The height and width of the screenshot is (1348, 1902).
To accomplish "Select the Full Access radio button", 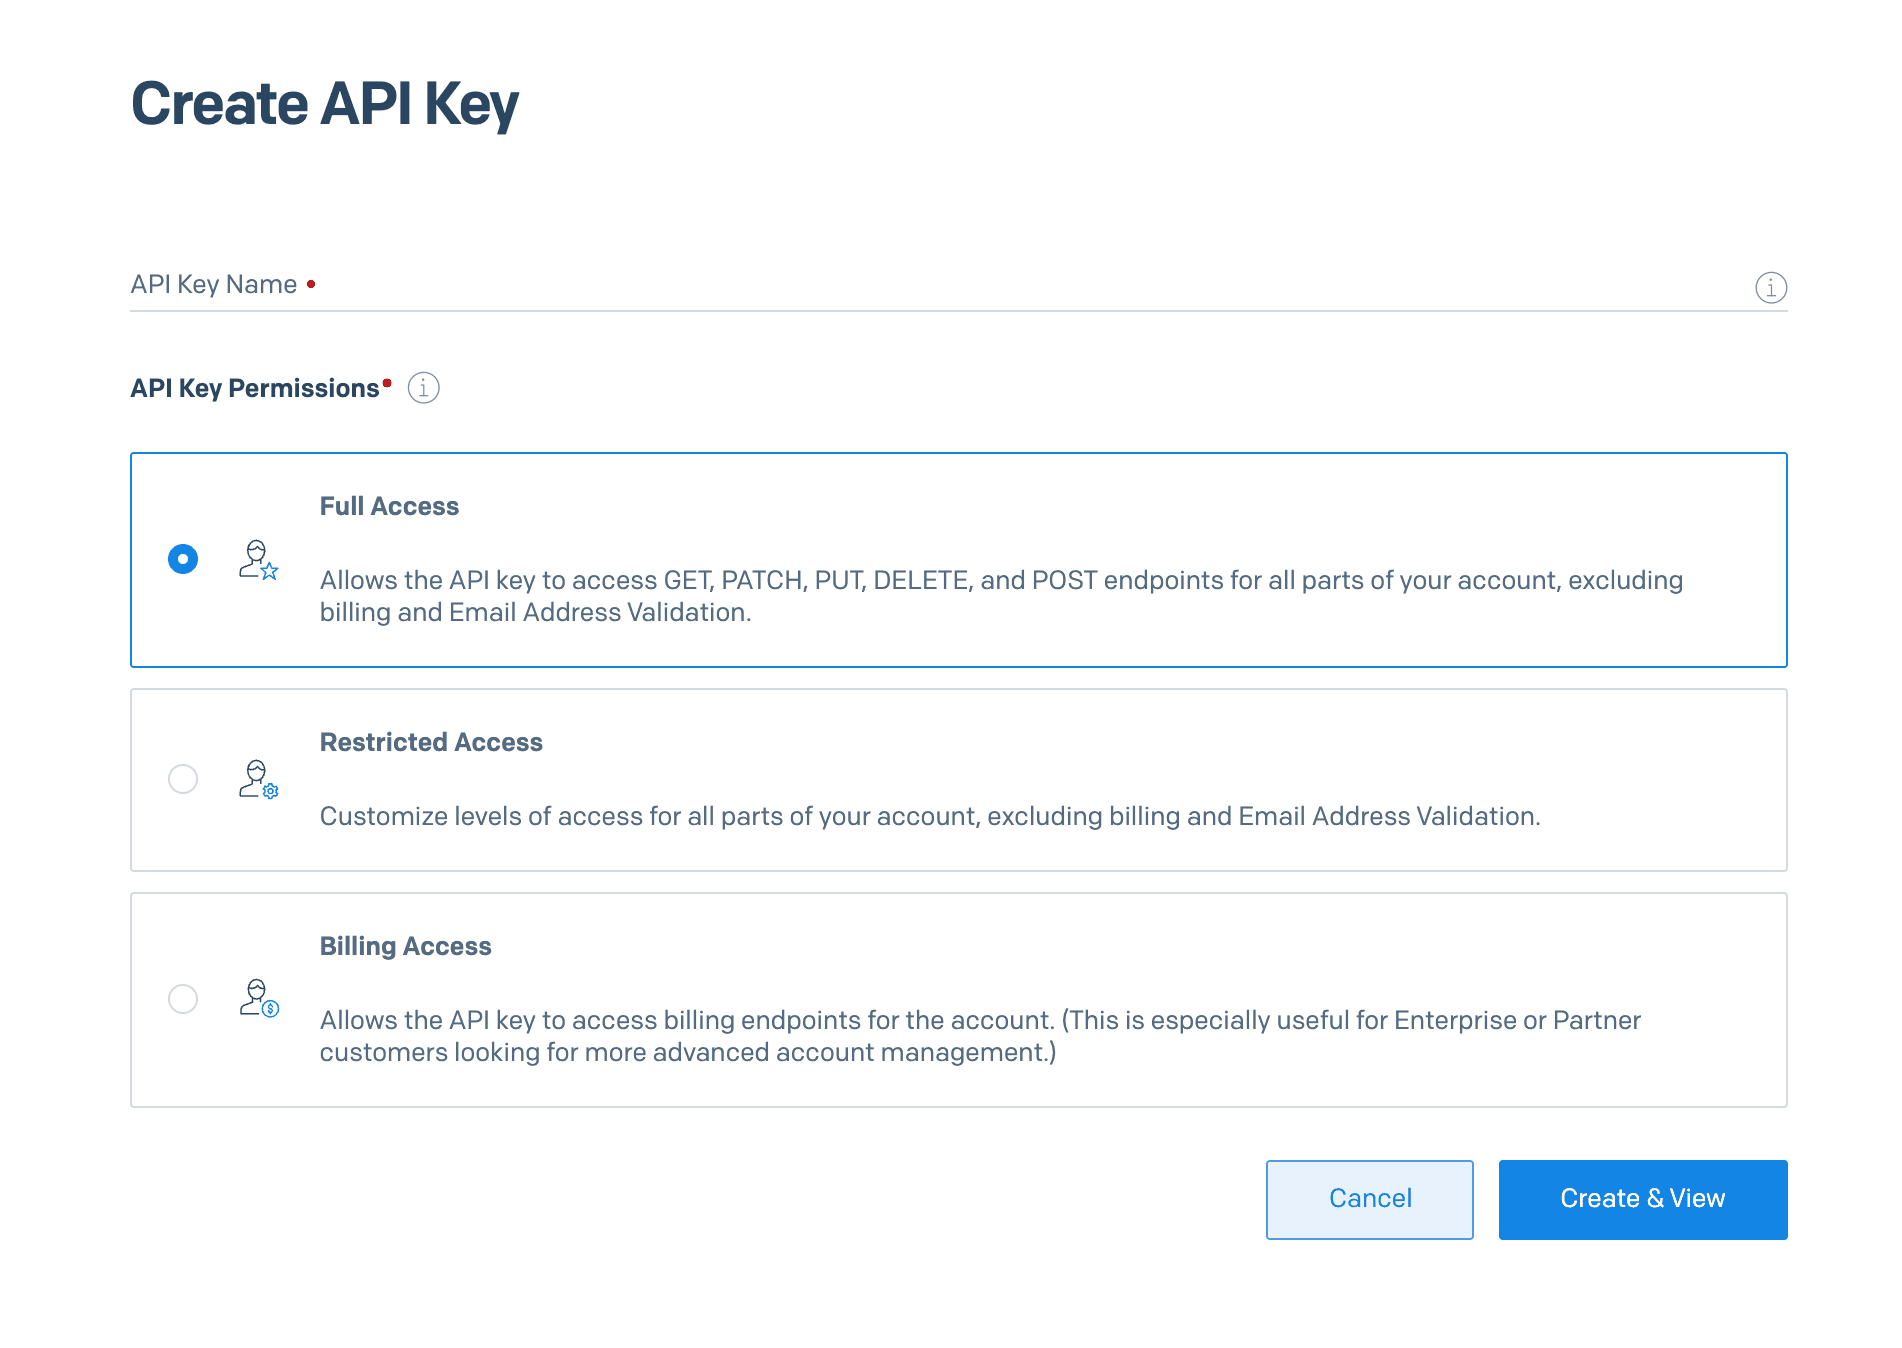I will coord(183,559).
